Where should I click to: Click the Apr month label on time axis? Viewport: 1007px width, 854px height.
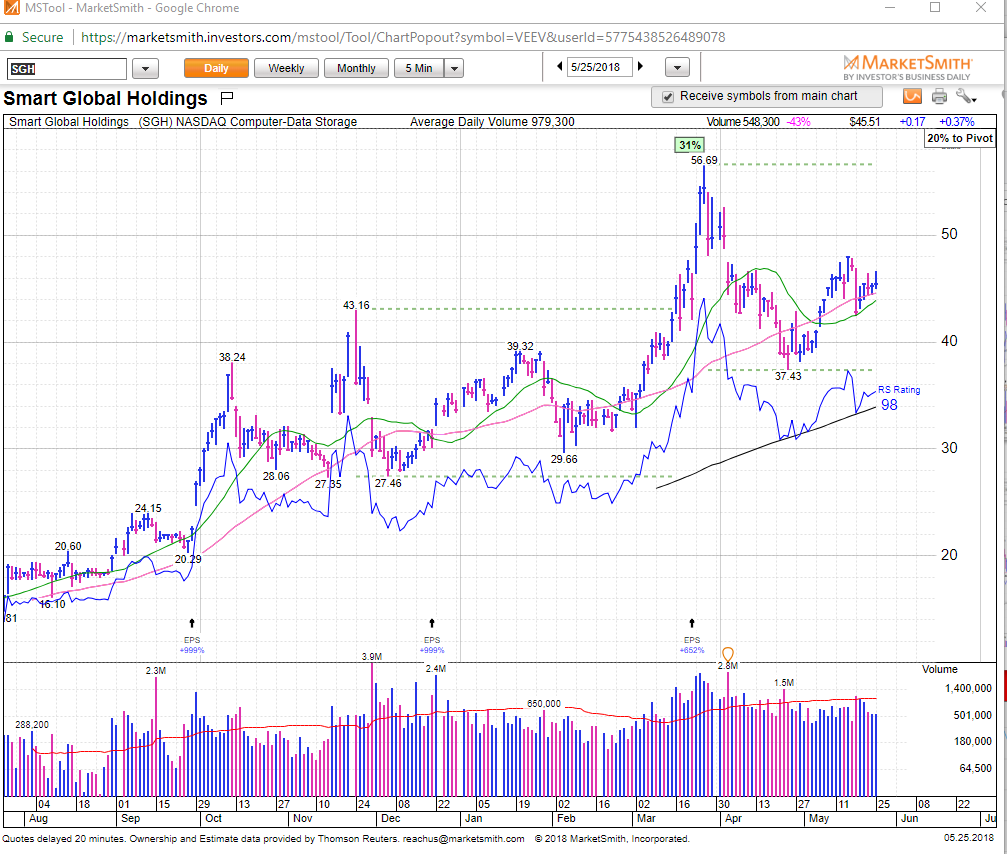733,818
